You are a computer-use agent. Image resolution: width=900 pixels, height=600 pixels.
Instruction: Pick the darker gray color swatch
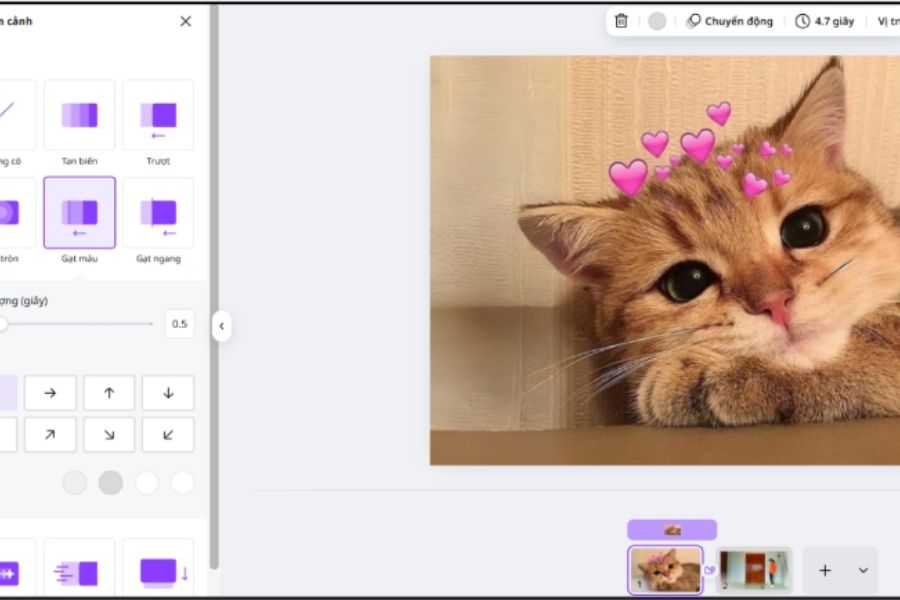[x=111, y=483]
